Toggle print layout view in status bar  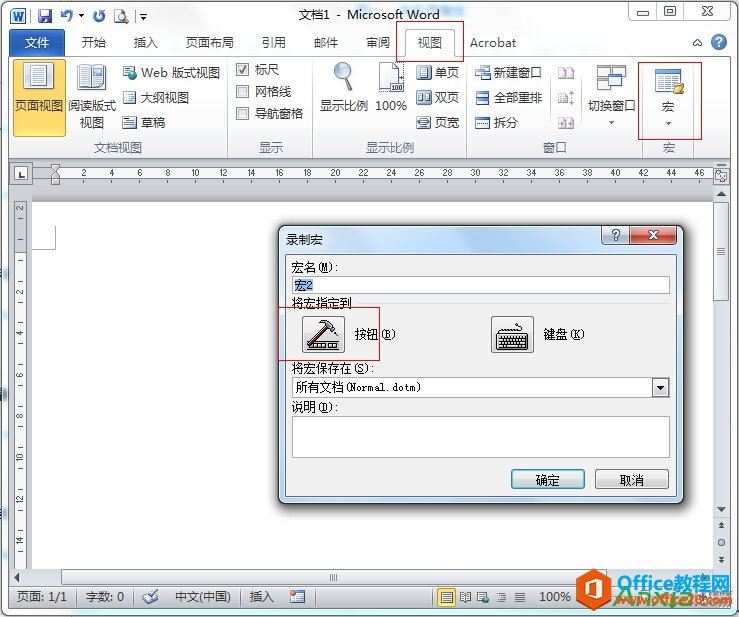point(446,597)
